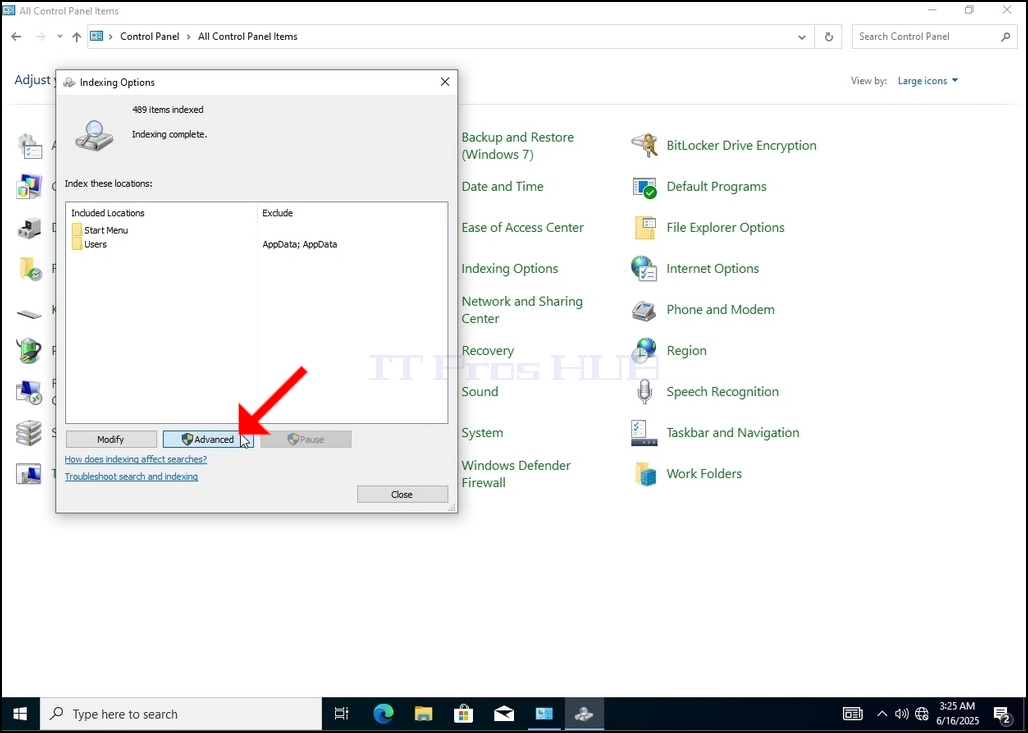Open the Indexing Options control panel item
Screen dimensions: 1028x733
click(x=509, y=269)
